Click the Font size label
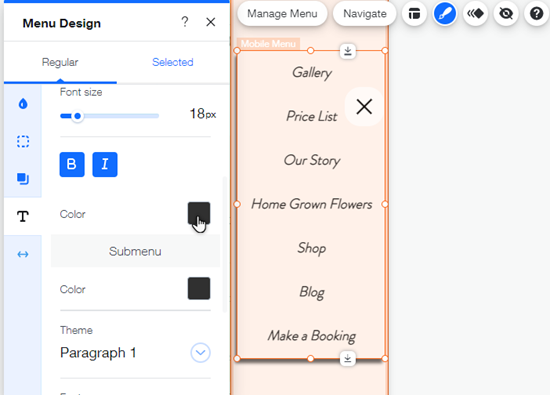The image size is (550, 395). coord(81,92)
